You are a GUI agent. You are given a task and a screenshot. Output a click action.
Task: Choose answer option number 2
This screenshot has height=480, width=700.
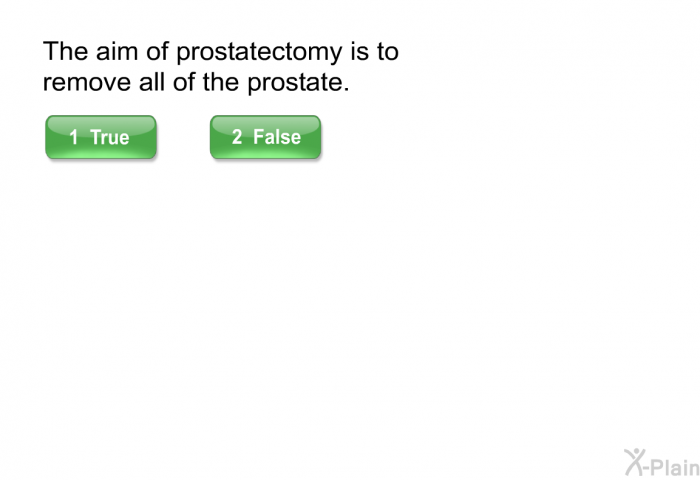[265, 137]
